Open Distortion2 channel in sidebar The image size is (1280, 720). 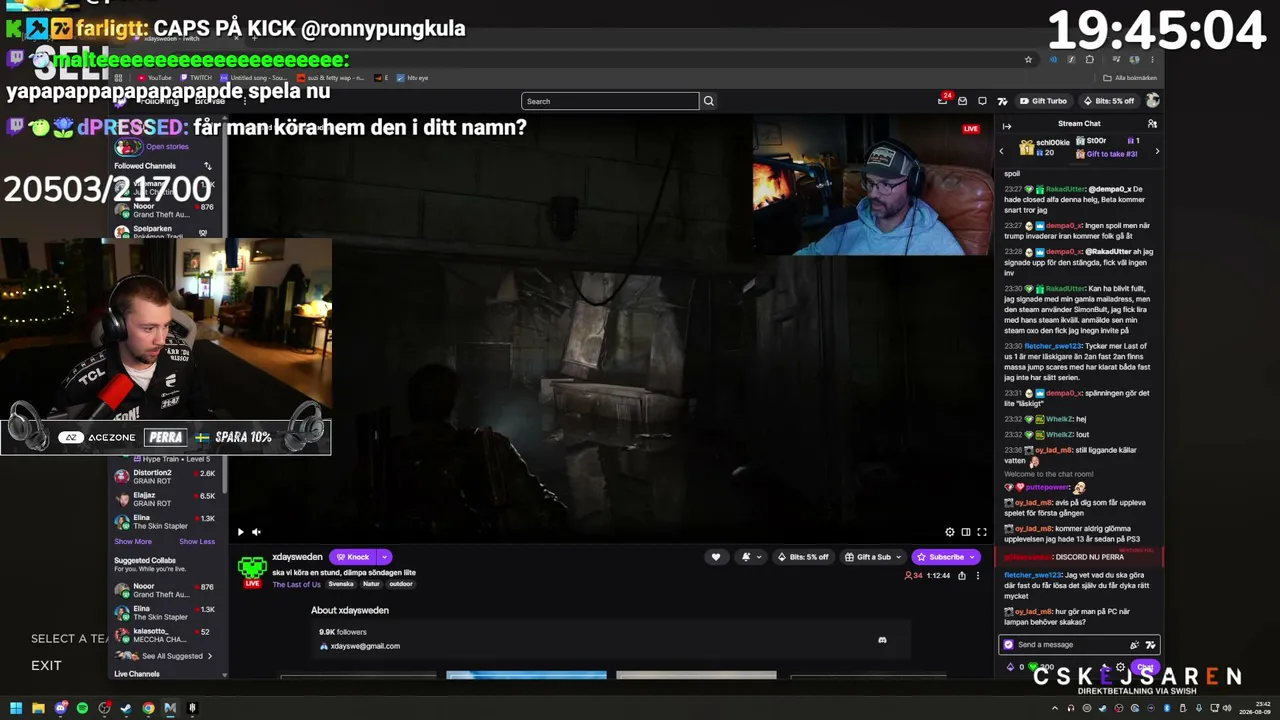(165, 477)
